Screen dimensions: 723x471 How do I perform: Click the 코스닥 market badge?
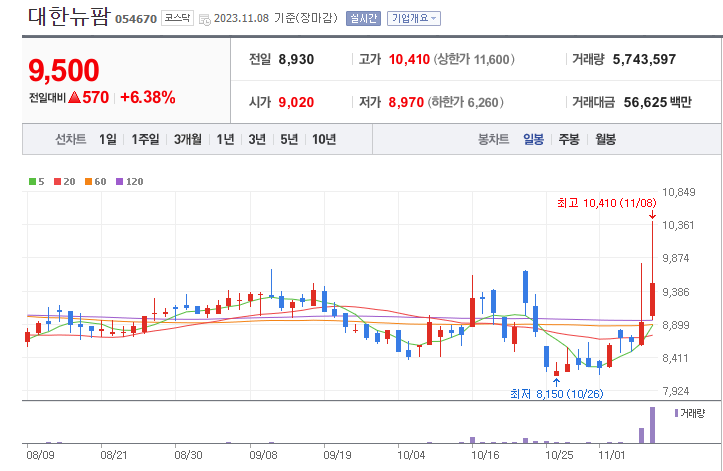[178, 18]
